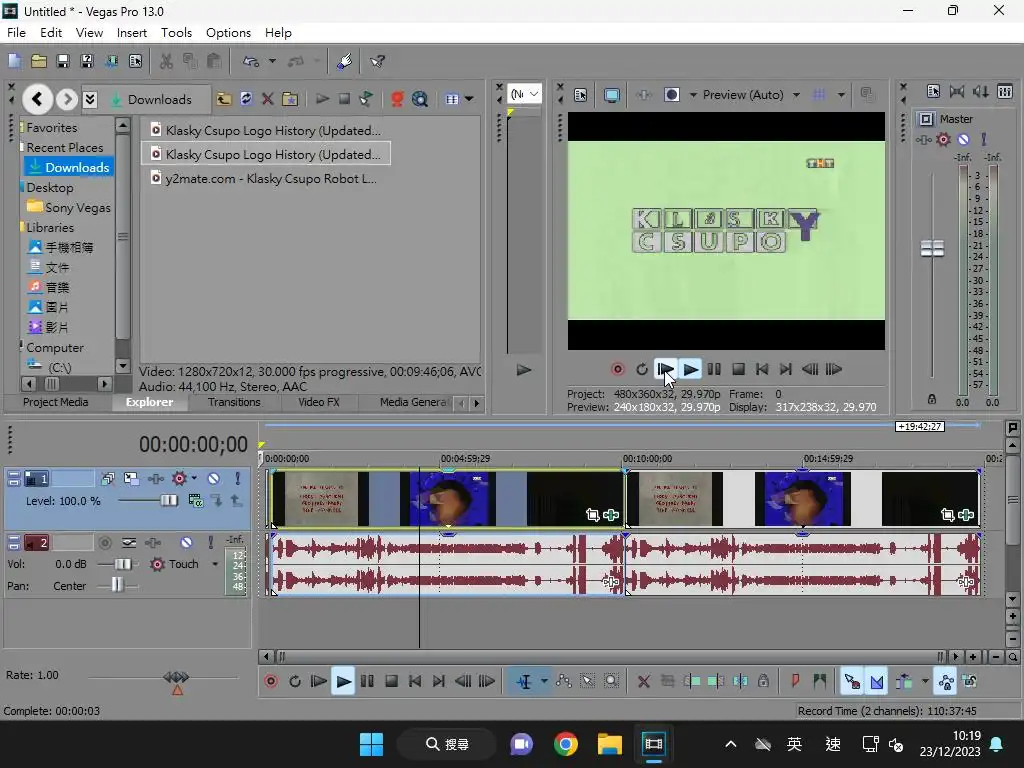1024x768 pixels.
Task: Switch to the Project Media tab
Action: coord(56,402)
